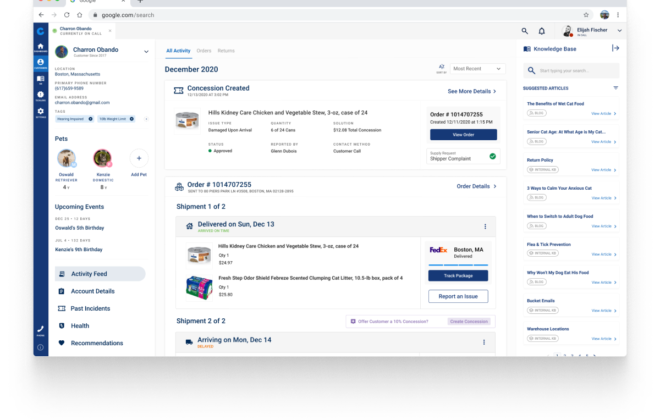Click the browser profile avatar
The height and width of the screenshot is (420, 660).
click(x=604, y=15)
